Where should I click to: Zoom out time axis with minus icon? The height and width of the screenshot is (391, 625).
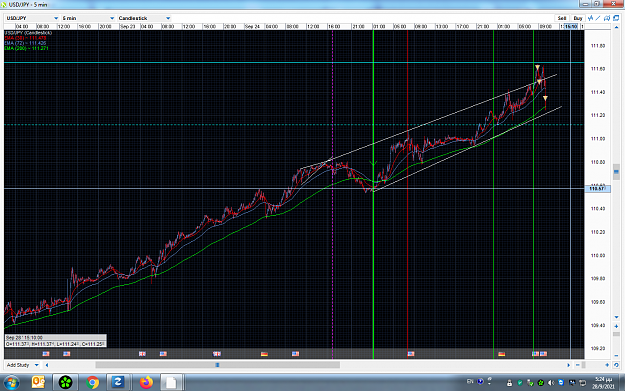pos(578,365)
